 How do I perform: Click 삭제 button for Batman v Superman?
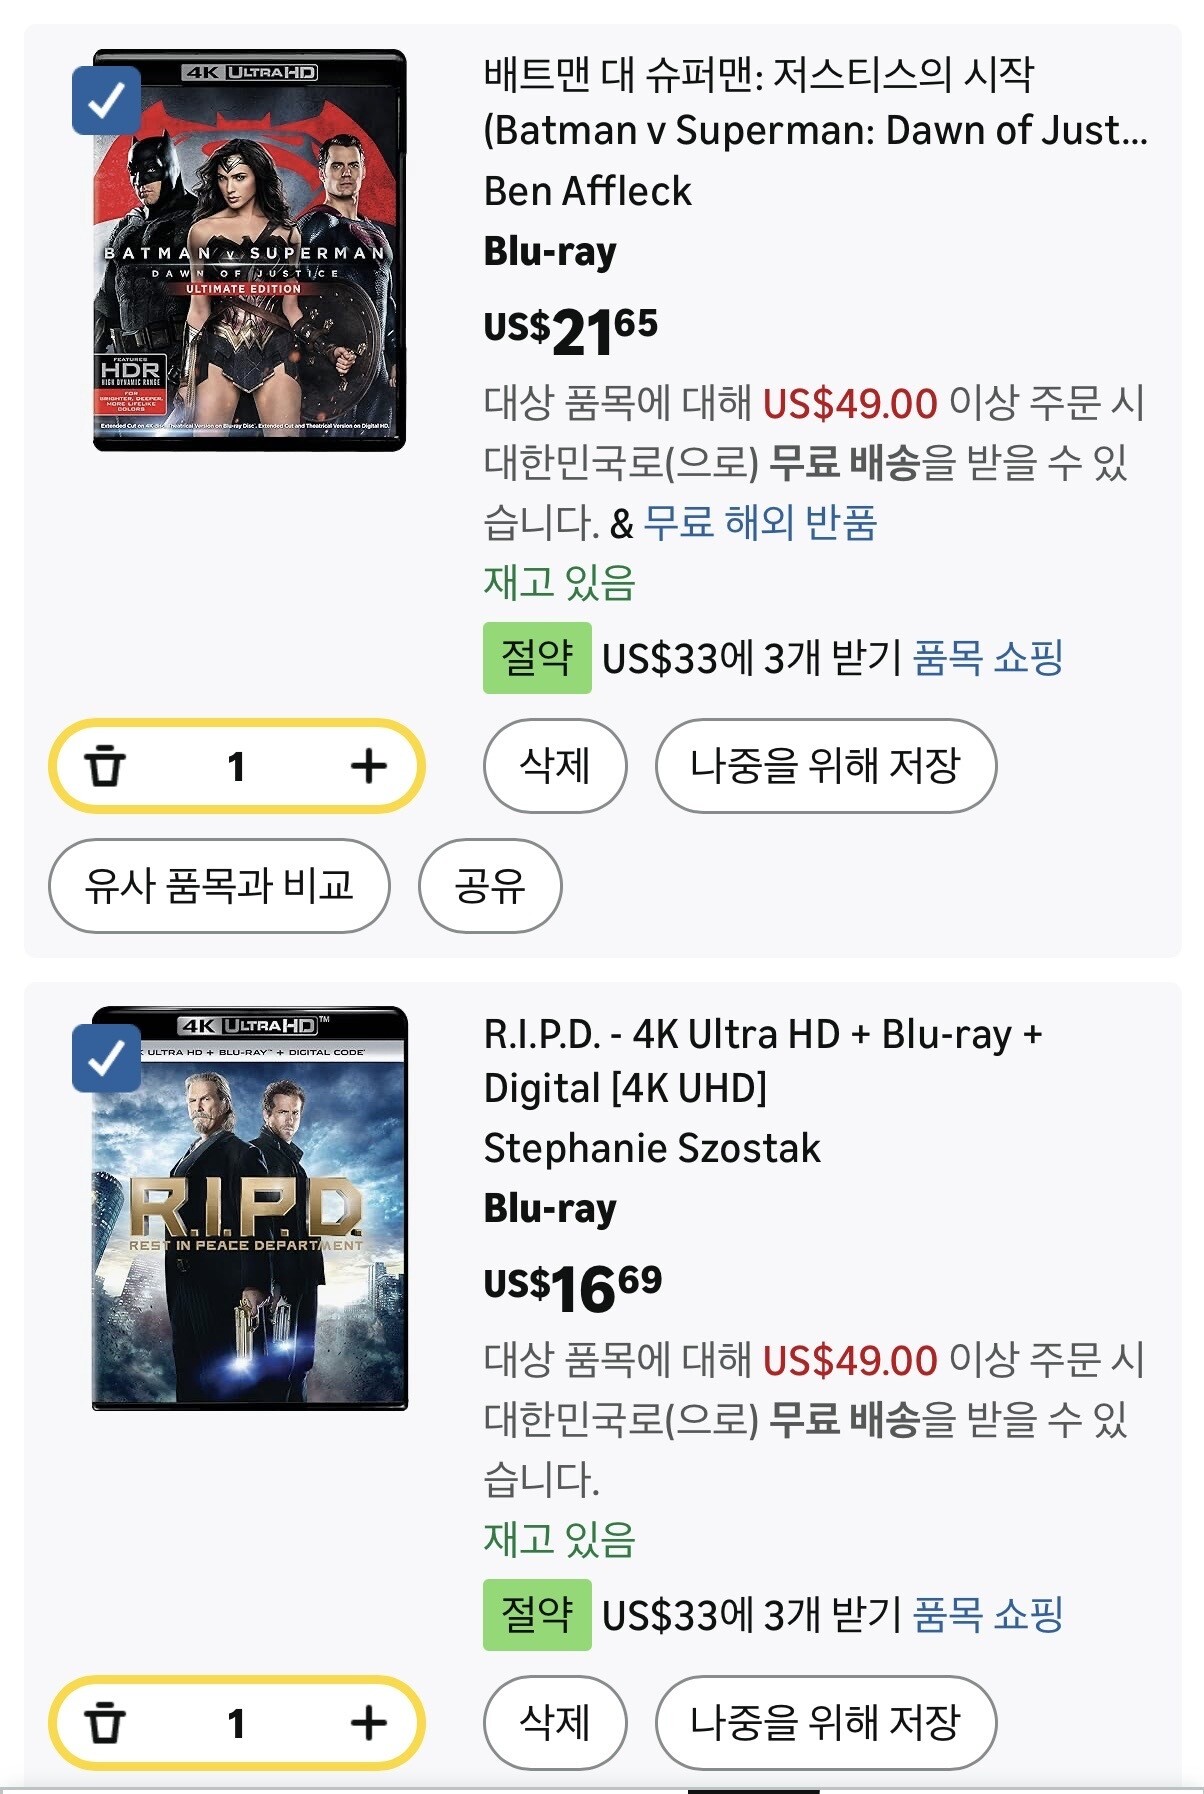click(555, 766)
